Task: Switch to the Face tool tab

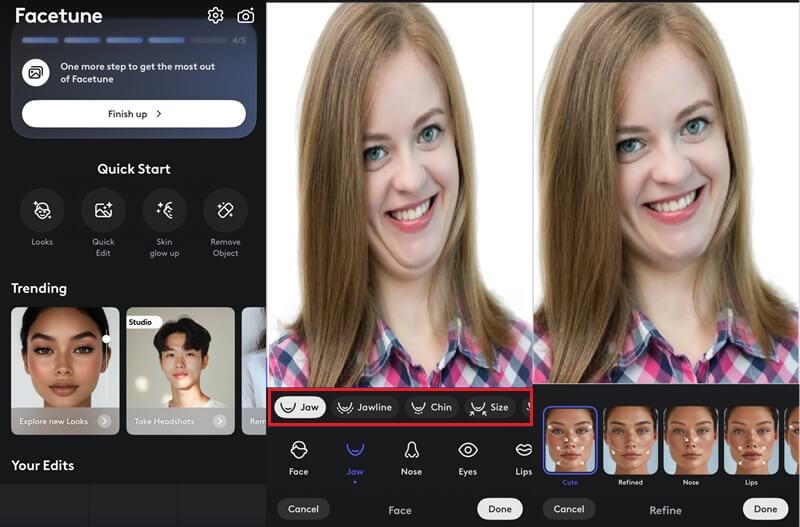Action: click(298, 458)
